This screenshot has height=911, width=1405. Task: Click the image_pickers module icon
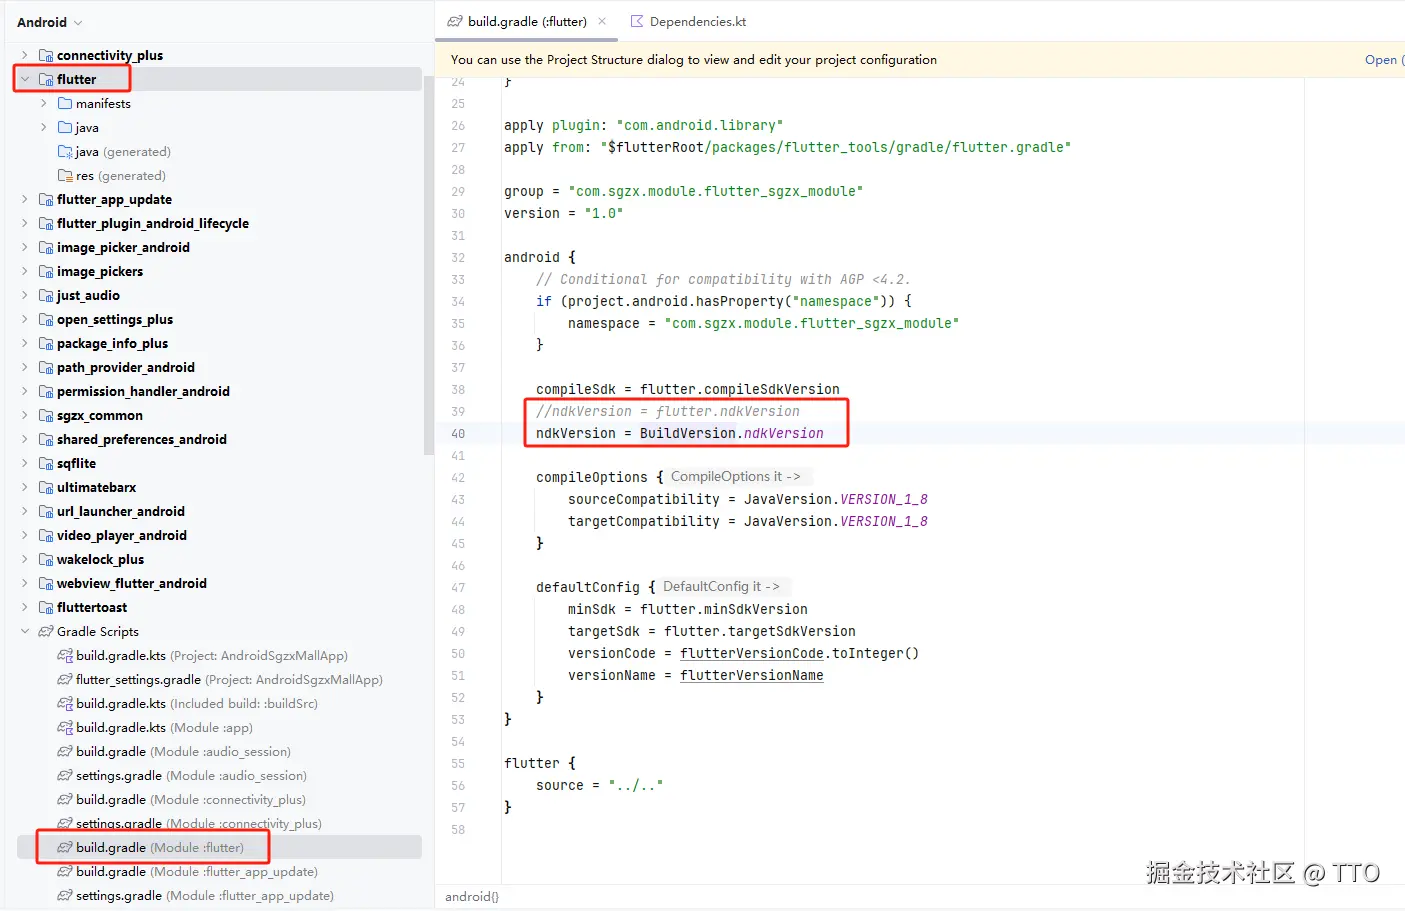(x=46, y=271)
